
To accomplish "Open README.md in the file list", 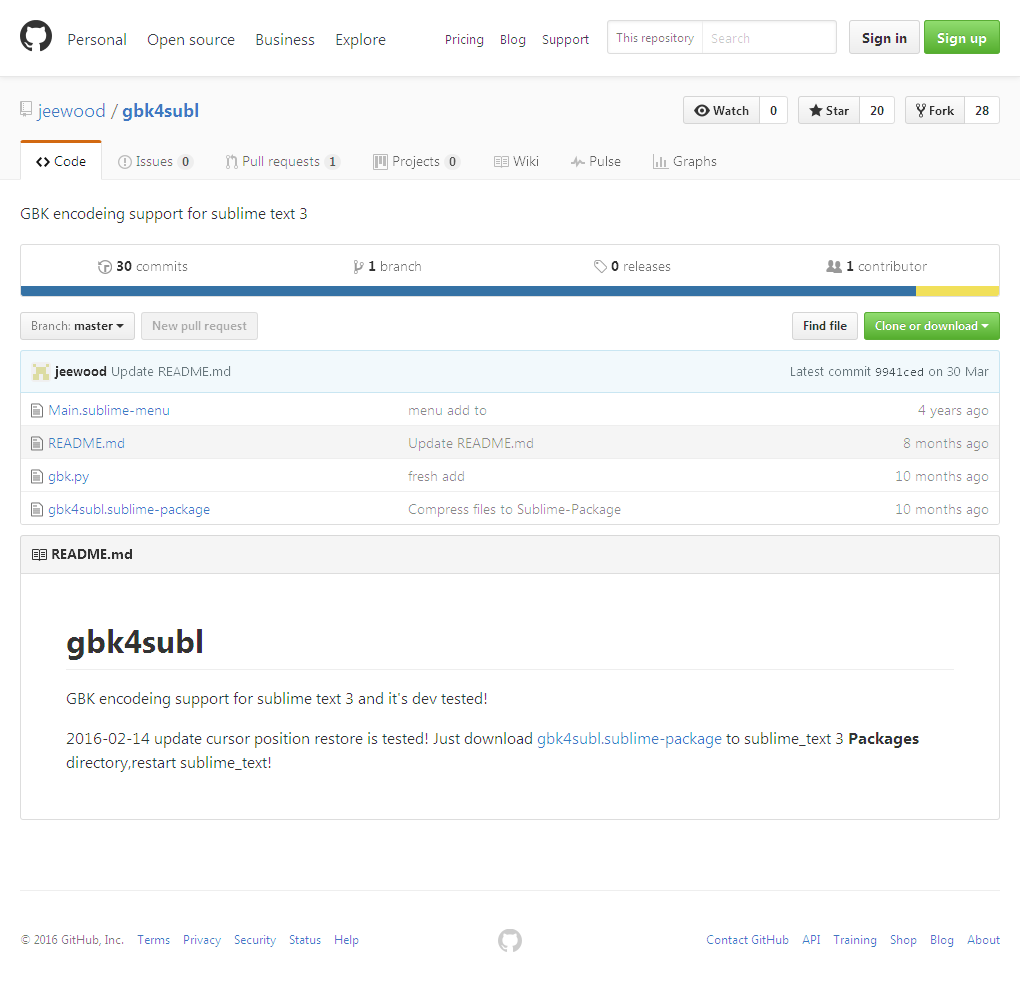I will [87, 444].
